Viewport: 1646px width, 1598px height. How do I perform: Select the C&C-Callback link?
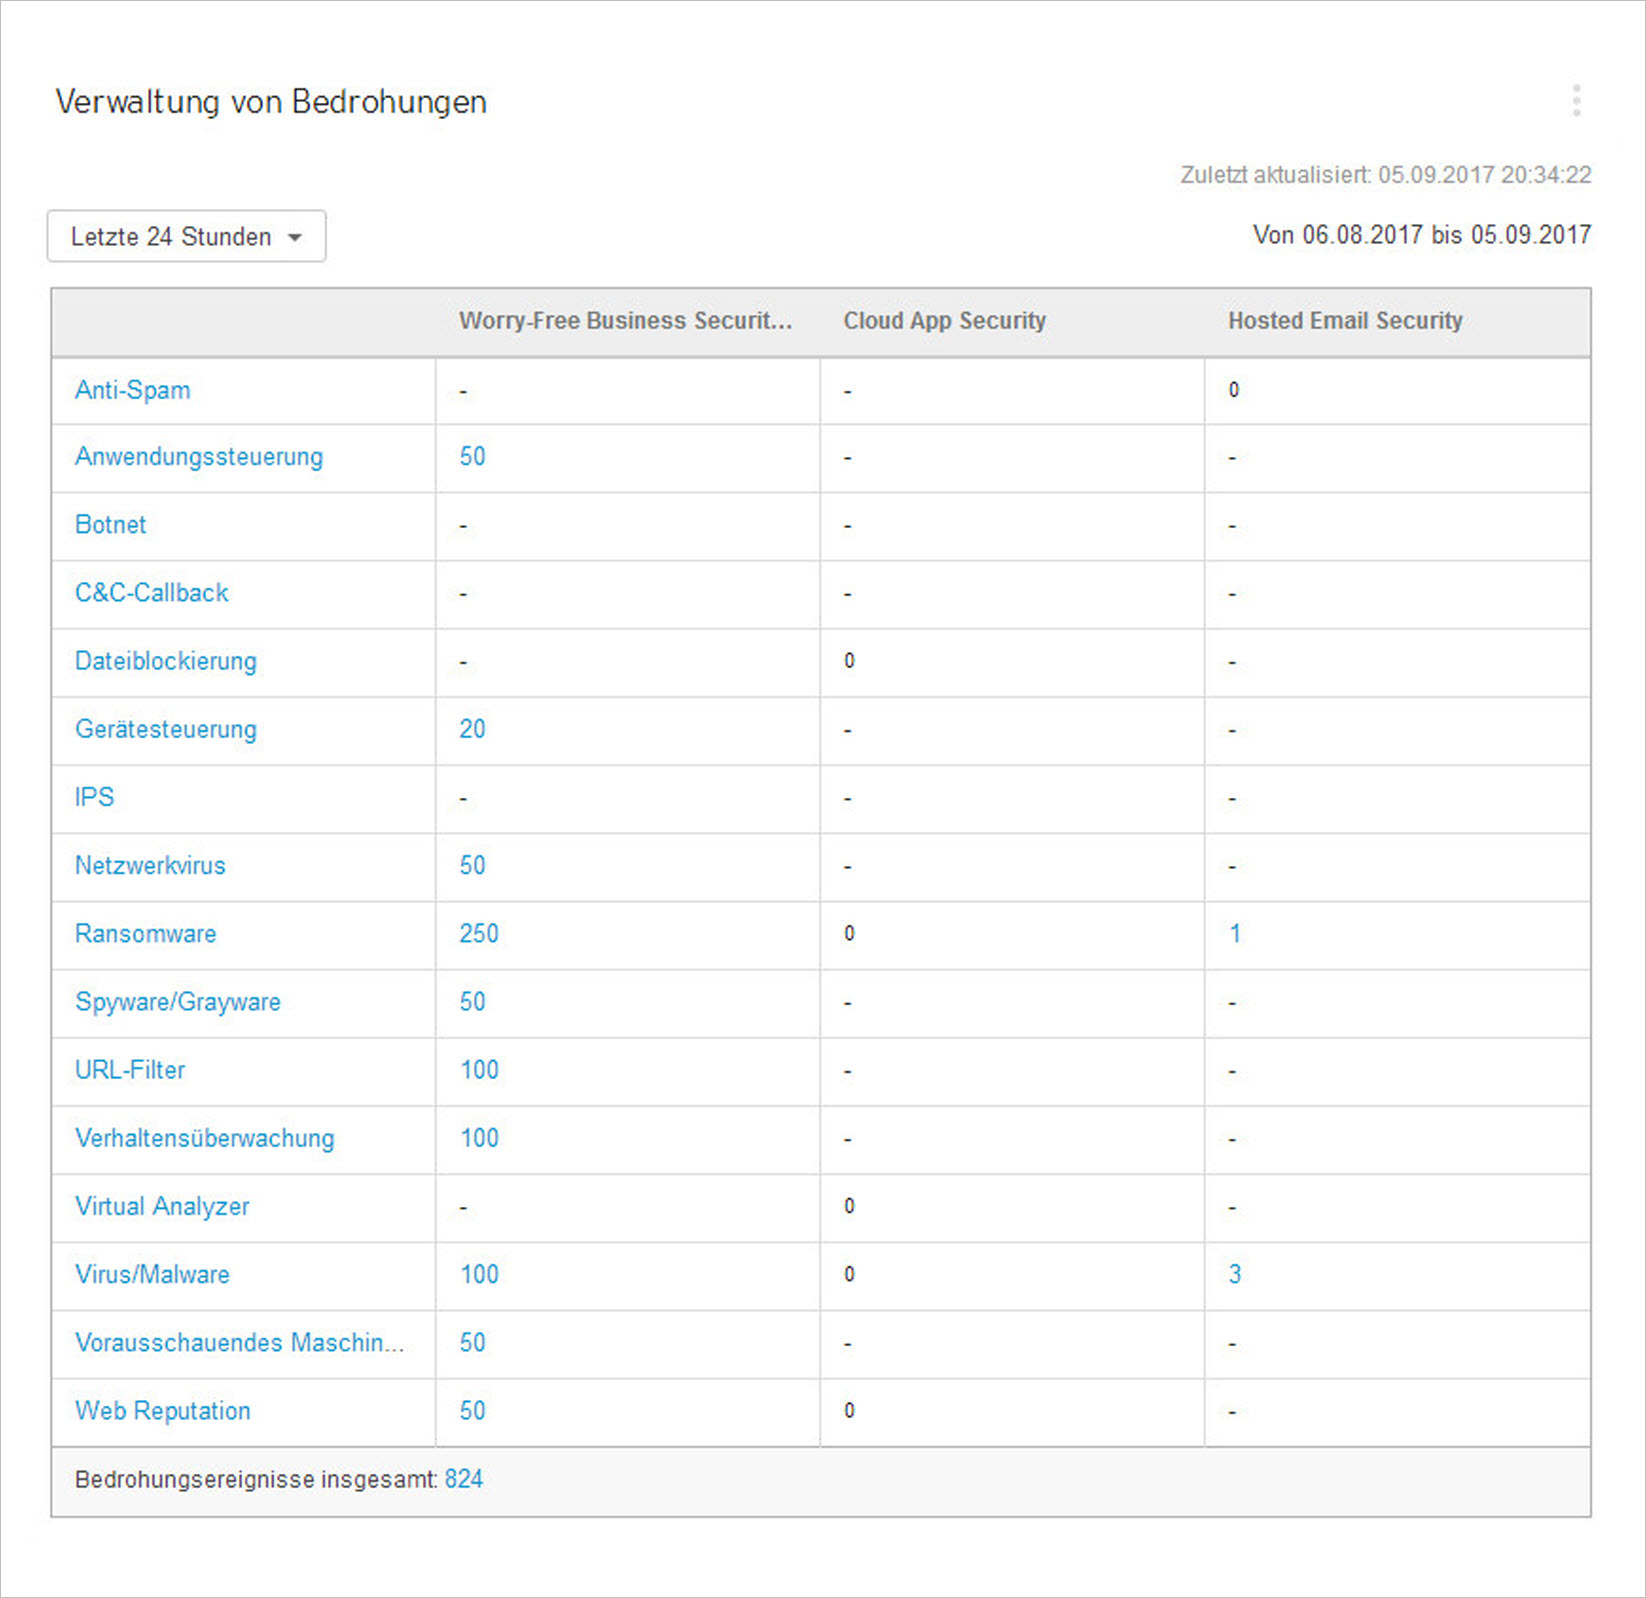[151, 593]
